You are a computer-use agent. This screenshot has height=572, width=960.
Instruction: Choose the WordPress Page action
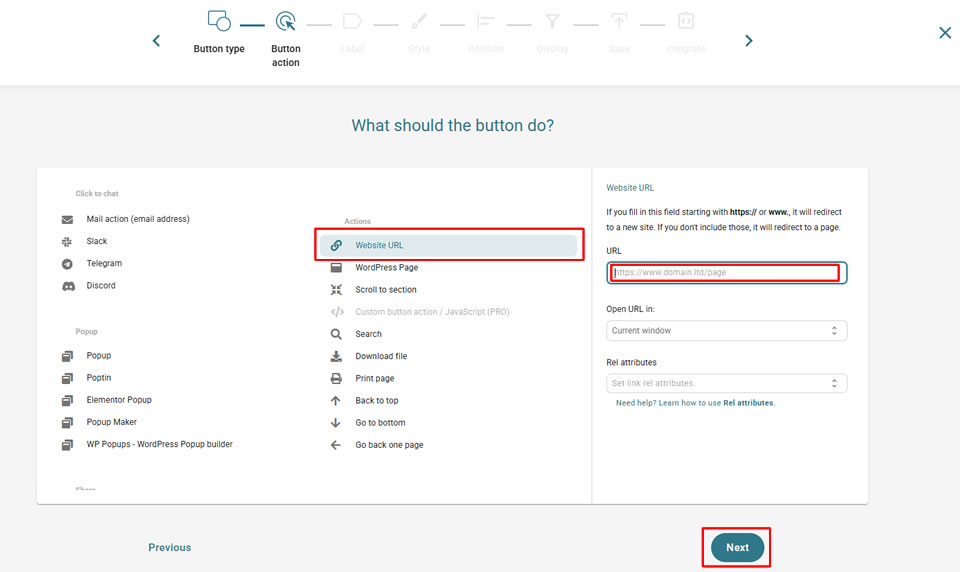pos(386,268)
